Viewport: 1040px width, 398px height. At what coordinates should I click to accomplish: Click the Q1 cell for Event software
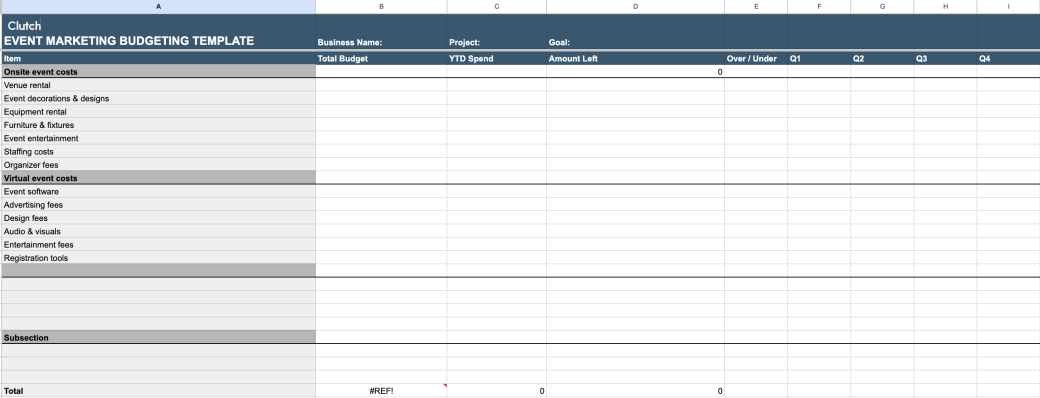click(x=819, y=191)
